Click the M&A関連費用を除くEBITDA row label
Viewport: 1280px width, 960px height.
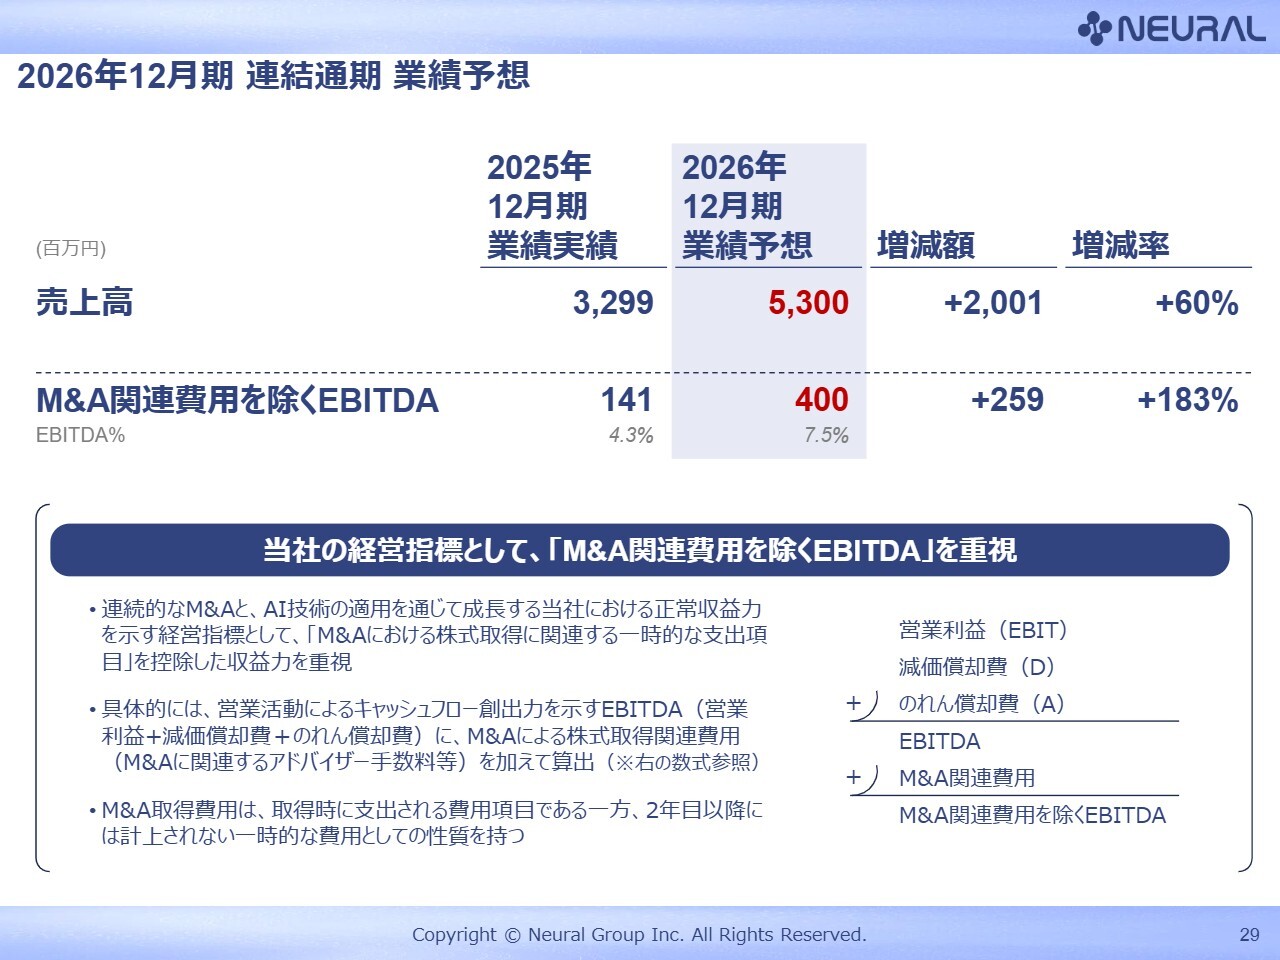(x=237, y=400)
